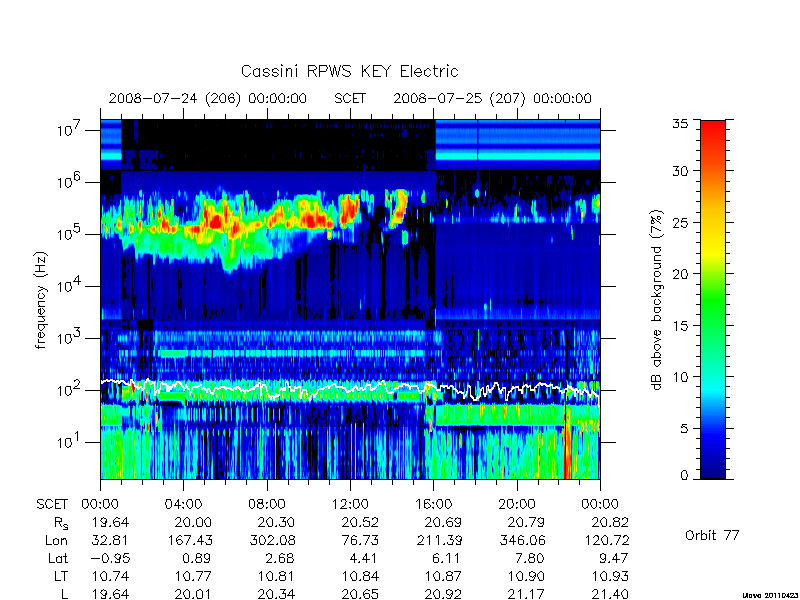The image size is (800, 600).
Task: Click local time value '10.87'
Action: (x=442, y=576)
